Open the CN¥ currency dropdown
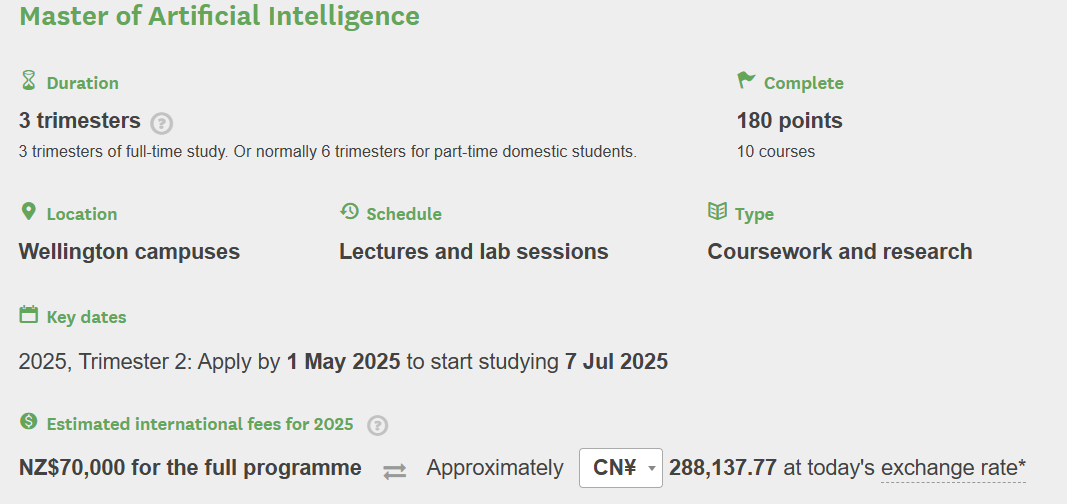The height and width of the screenshot is (504, 1067). (x=621, y=468)
